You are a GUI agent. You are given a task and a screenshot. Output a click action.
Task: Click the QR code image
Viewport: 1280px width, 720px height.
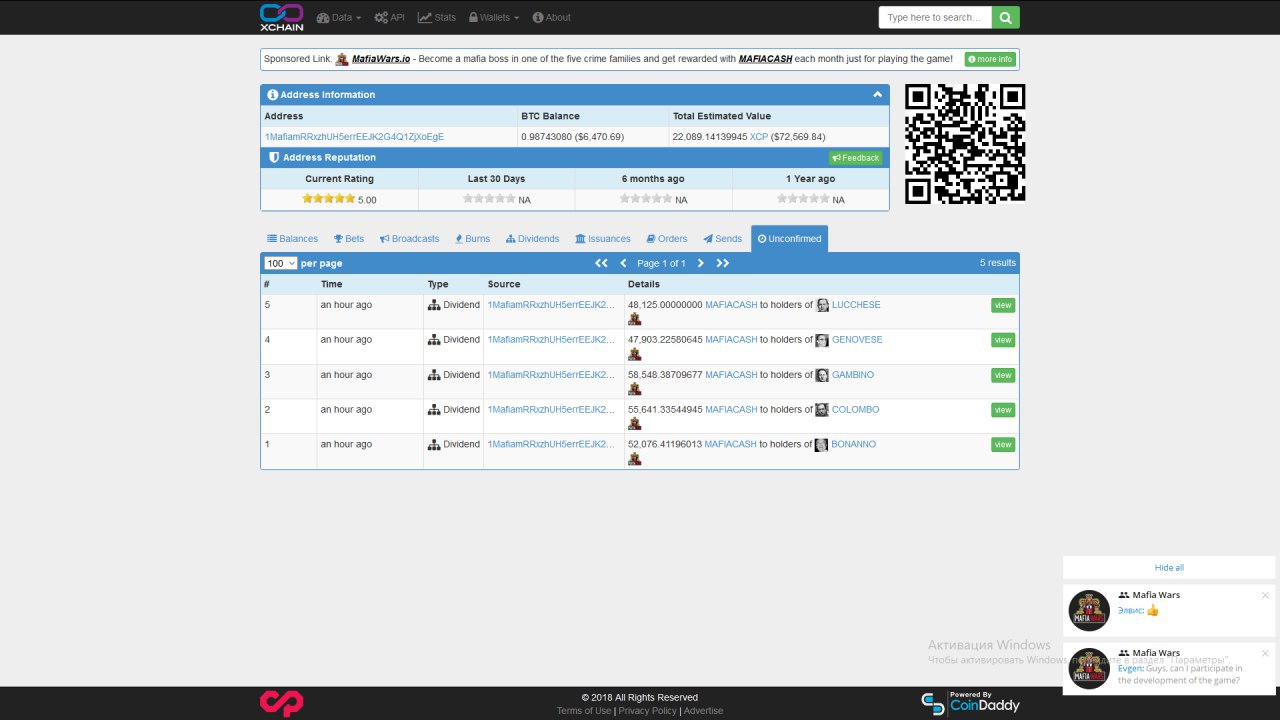point(965,144)
